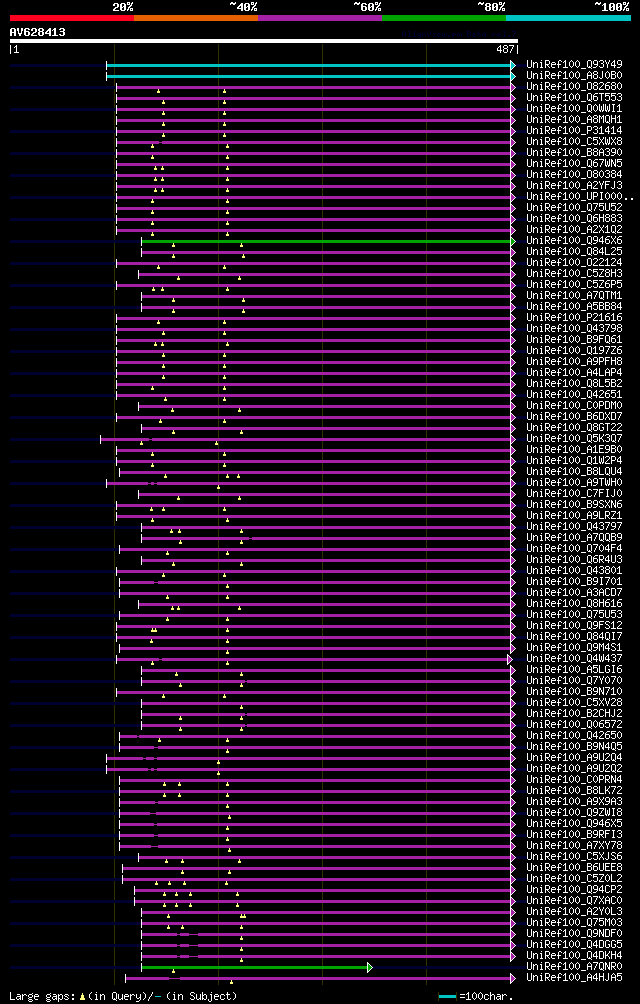
Task: Select the truncated UniRef100_UPI000.. label
Action: pyautogui.click(x=580, y=197)
